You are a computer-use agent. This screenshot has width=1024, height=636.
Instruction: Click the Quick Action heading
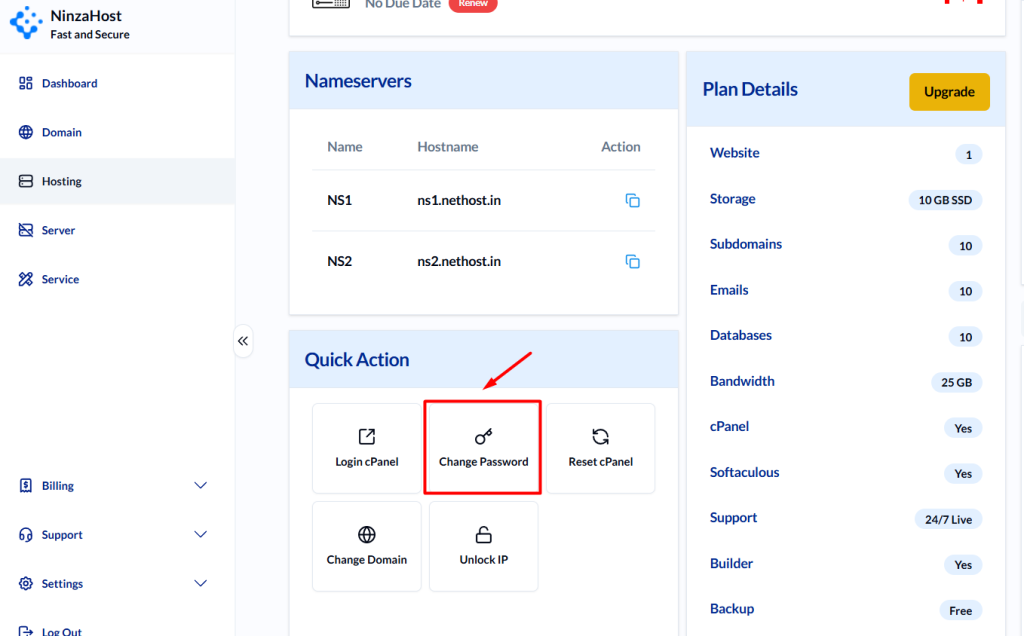click(x=357, y=359)
